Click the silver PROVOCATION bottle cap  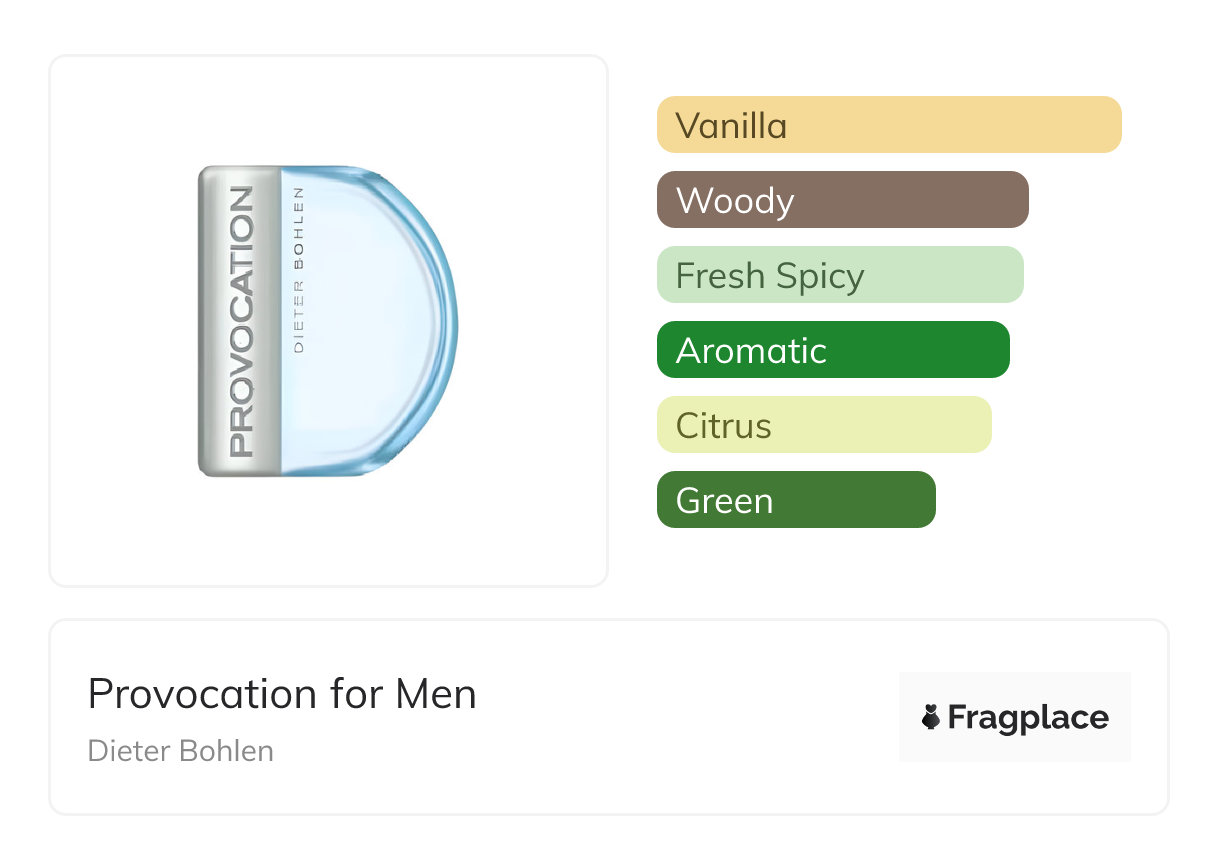click(238, 321)
